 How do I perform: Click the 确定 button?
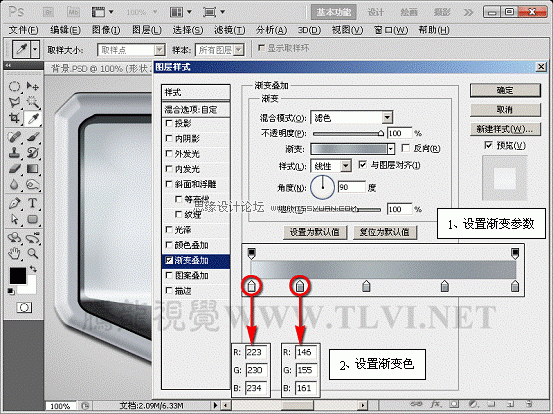coord(505,90)
